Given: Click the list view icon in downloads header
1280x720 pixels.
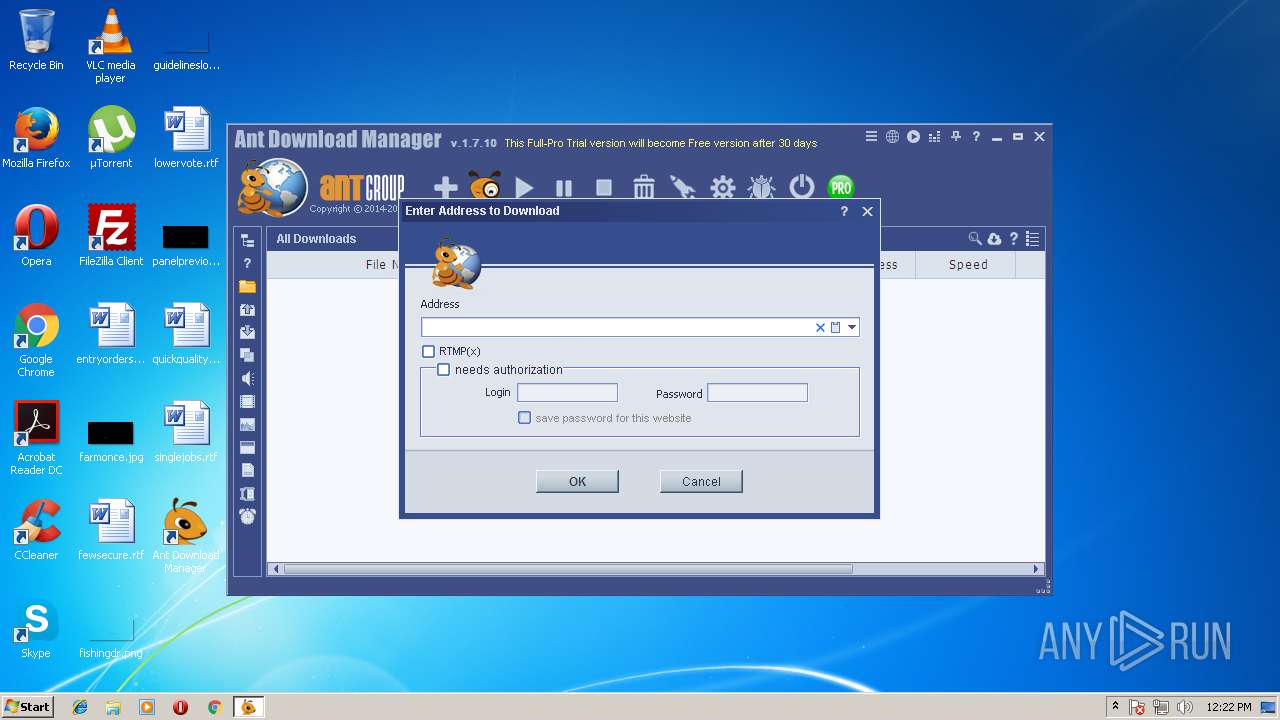Looking at the screenshot, I should (1033, 239).
